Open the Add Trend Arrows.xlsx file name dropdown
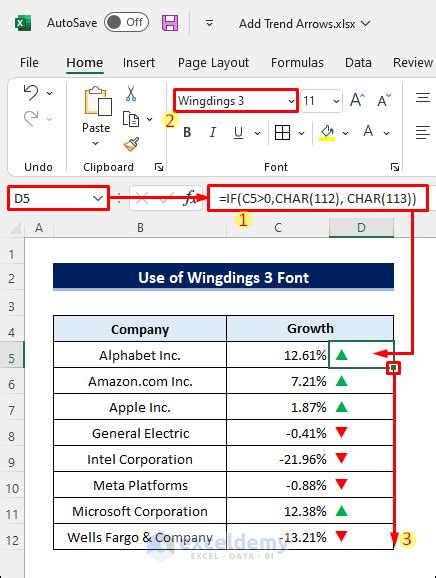The image size is (436, 578). (366, 24)
